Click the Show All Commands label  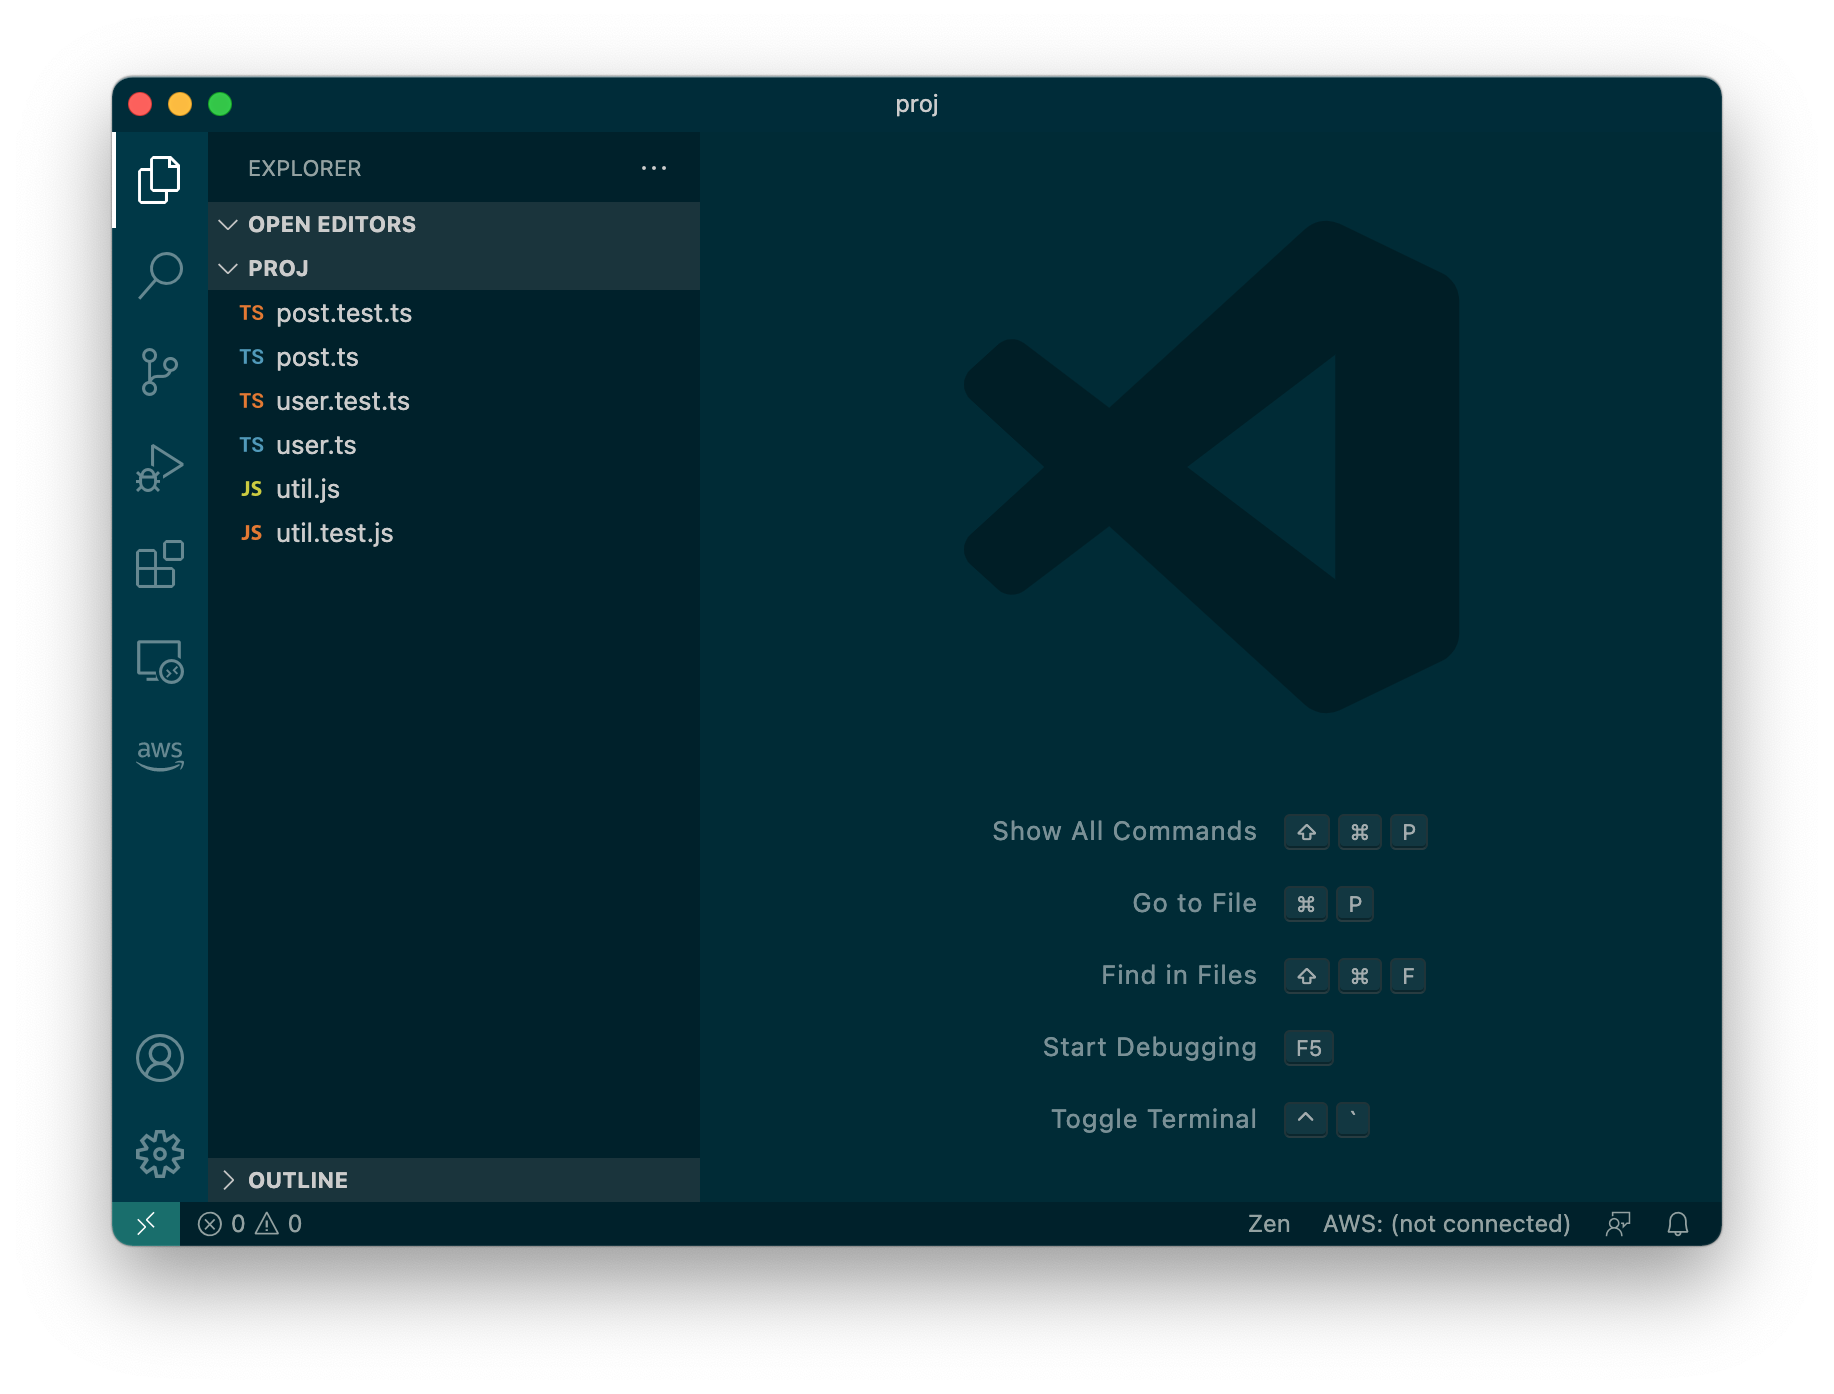point(1124,831)
